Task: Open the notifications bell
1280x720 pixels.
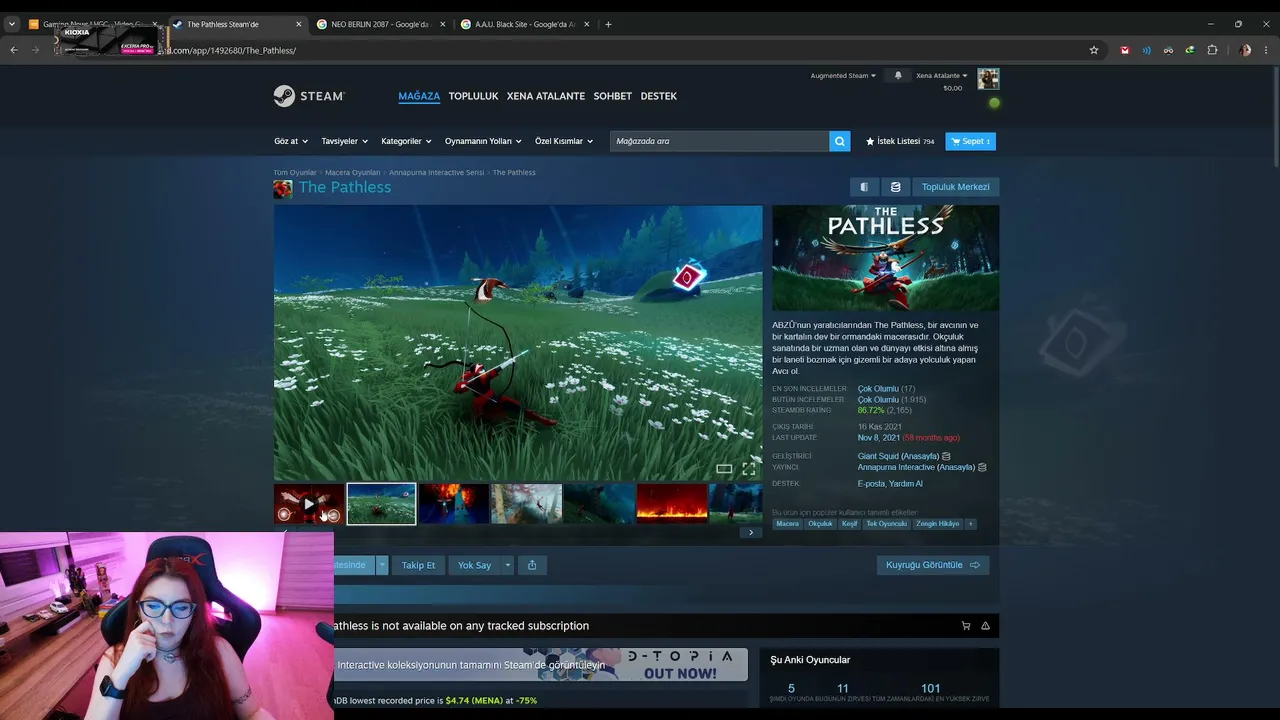Action: click(898, 76)
